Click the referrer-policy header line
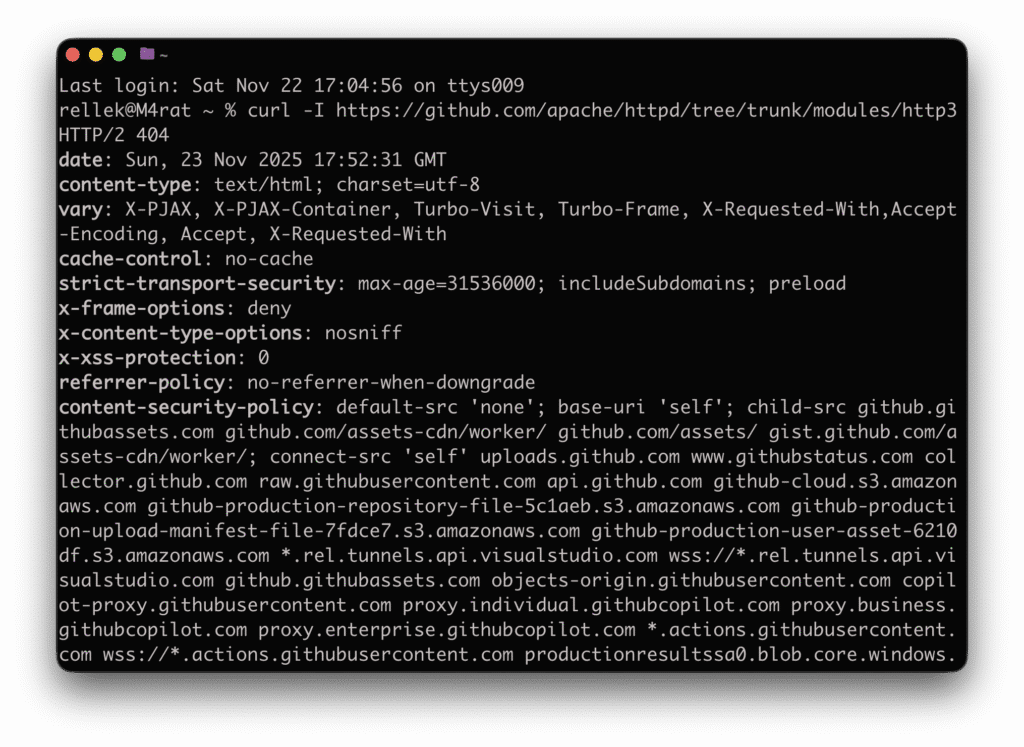The width and height of the screenshot is (1024, 747). click(x=296, y=382)
